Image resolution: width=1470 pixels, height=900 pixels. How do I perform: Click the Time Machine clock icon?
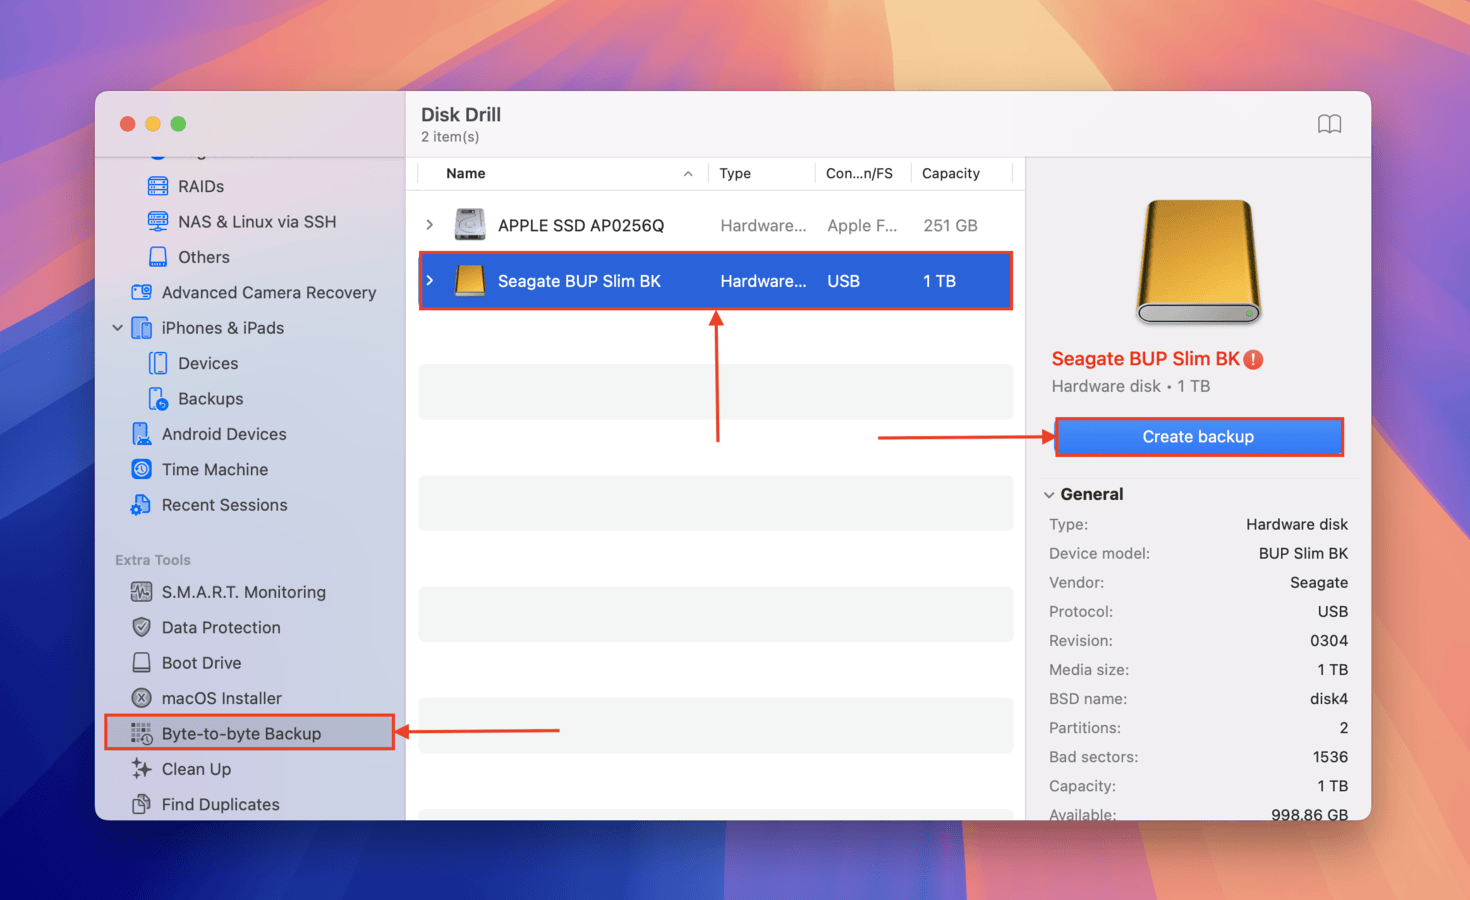point(142,469)
